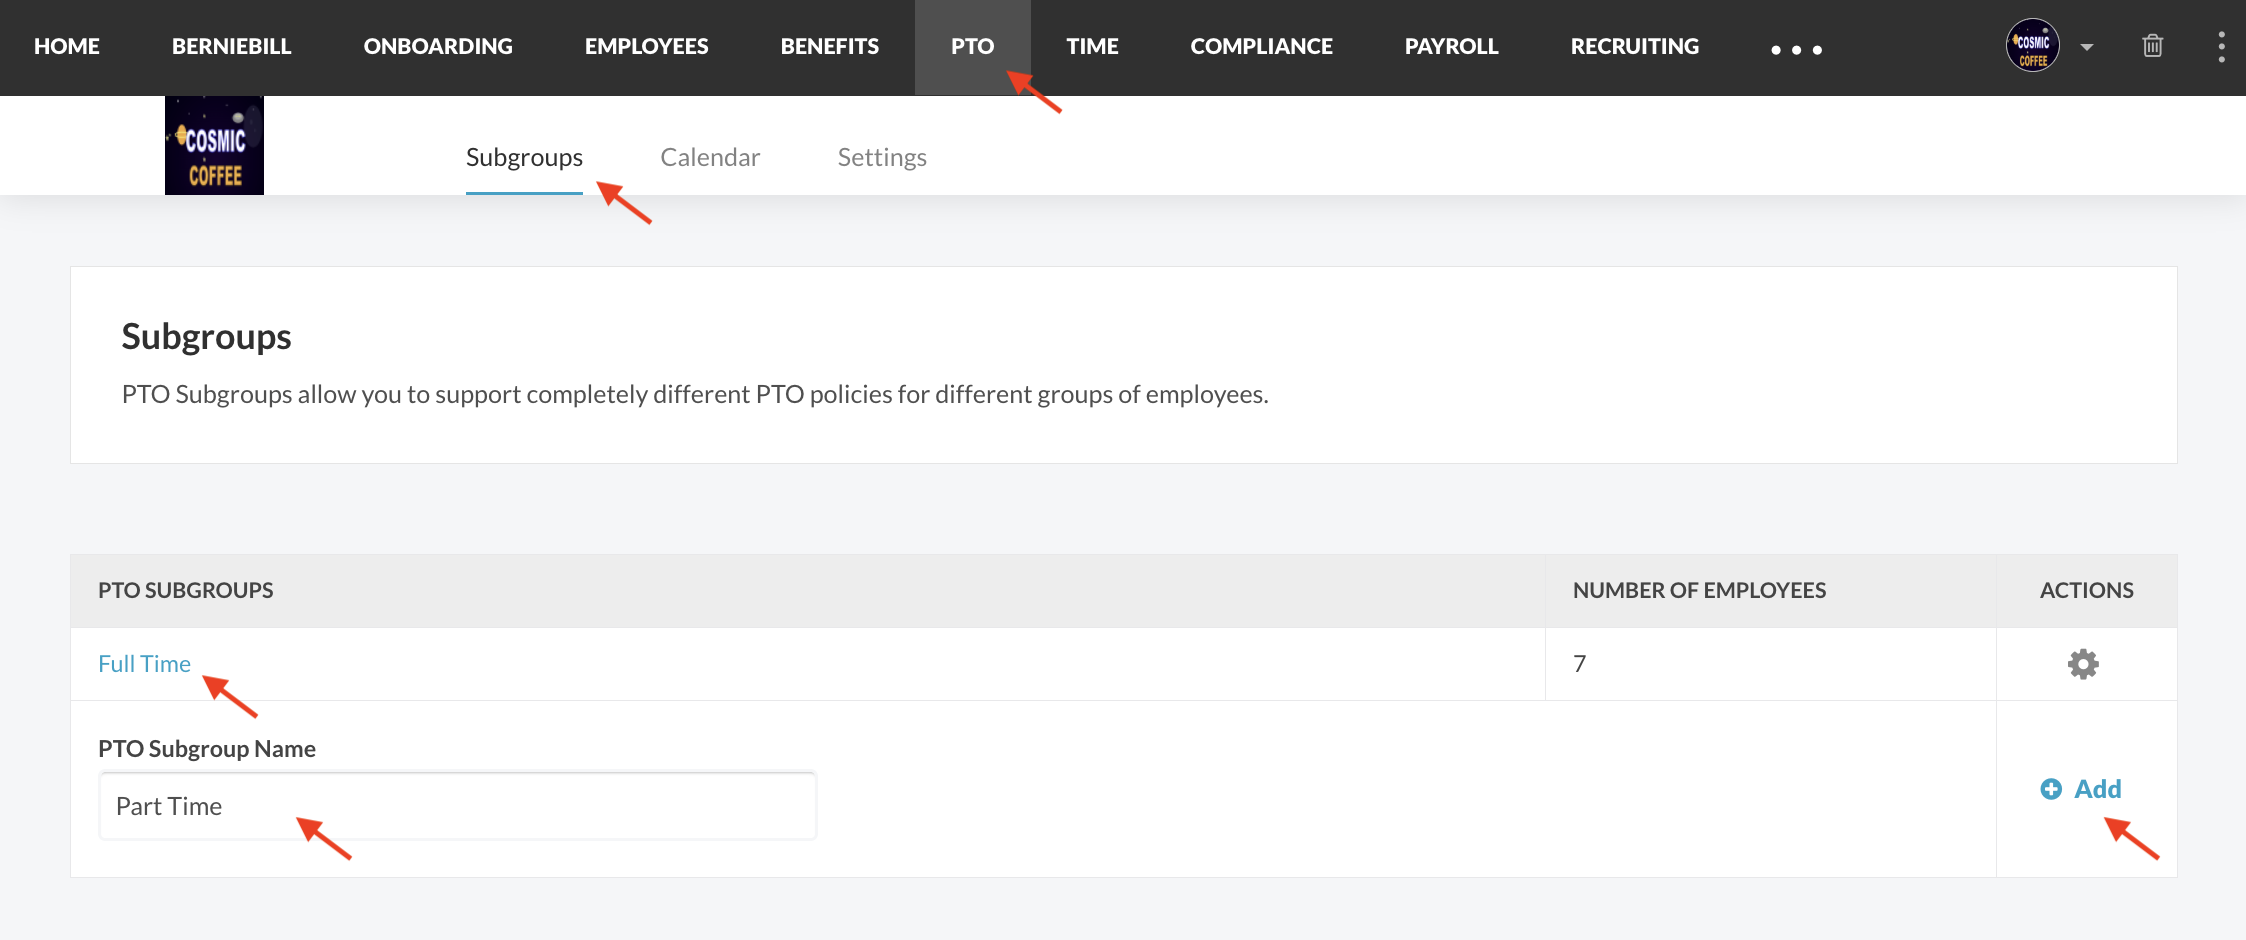
Task: Click the trash can icon in top bar
Action: point(2152,46)
